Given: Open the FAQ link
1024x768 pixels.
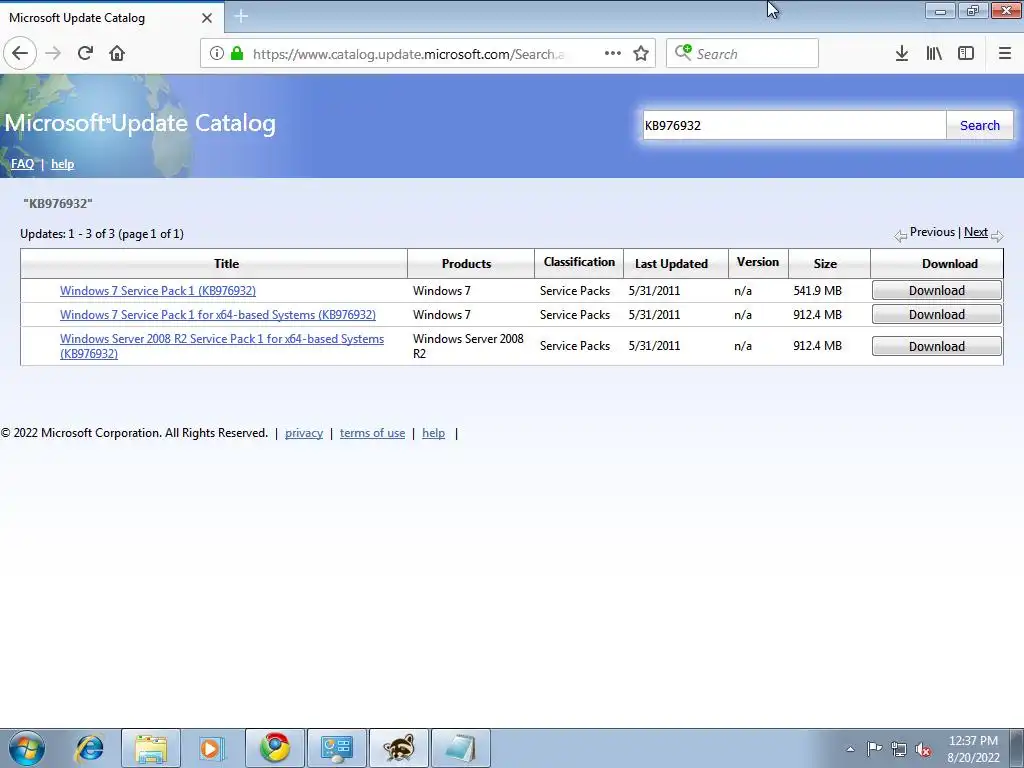Looking at the screenshot, I should [22, 164].
